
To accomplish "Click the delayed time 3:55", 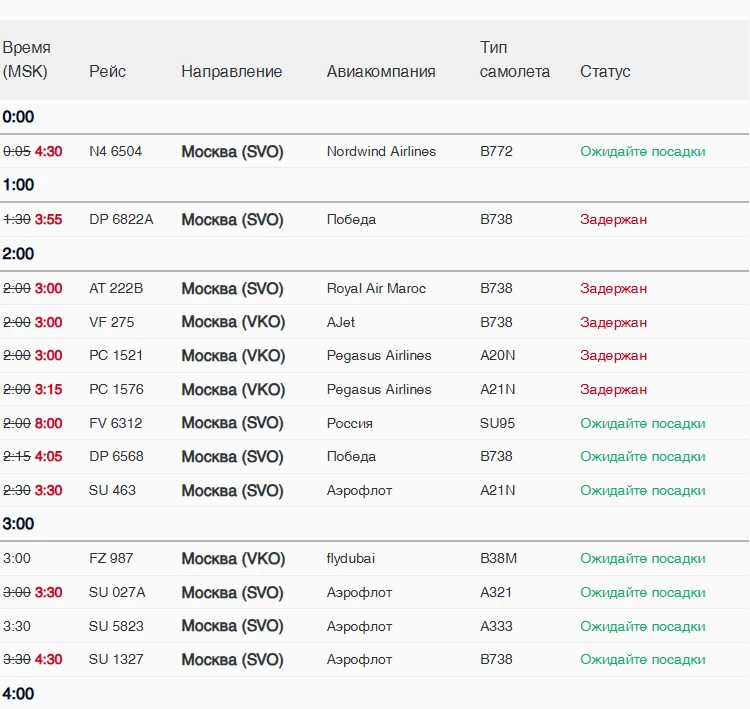I will (48, 220).
